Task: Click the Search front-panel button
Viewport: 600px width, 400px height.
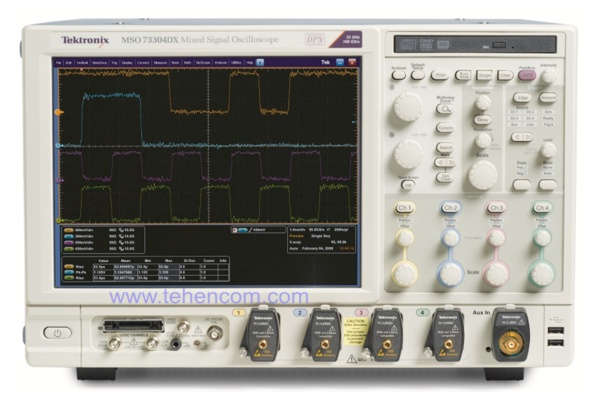Action: (445, 147)
